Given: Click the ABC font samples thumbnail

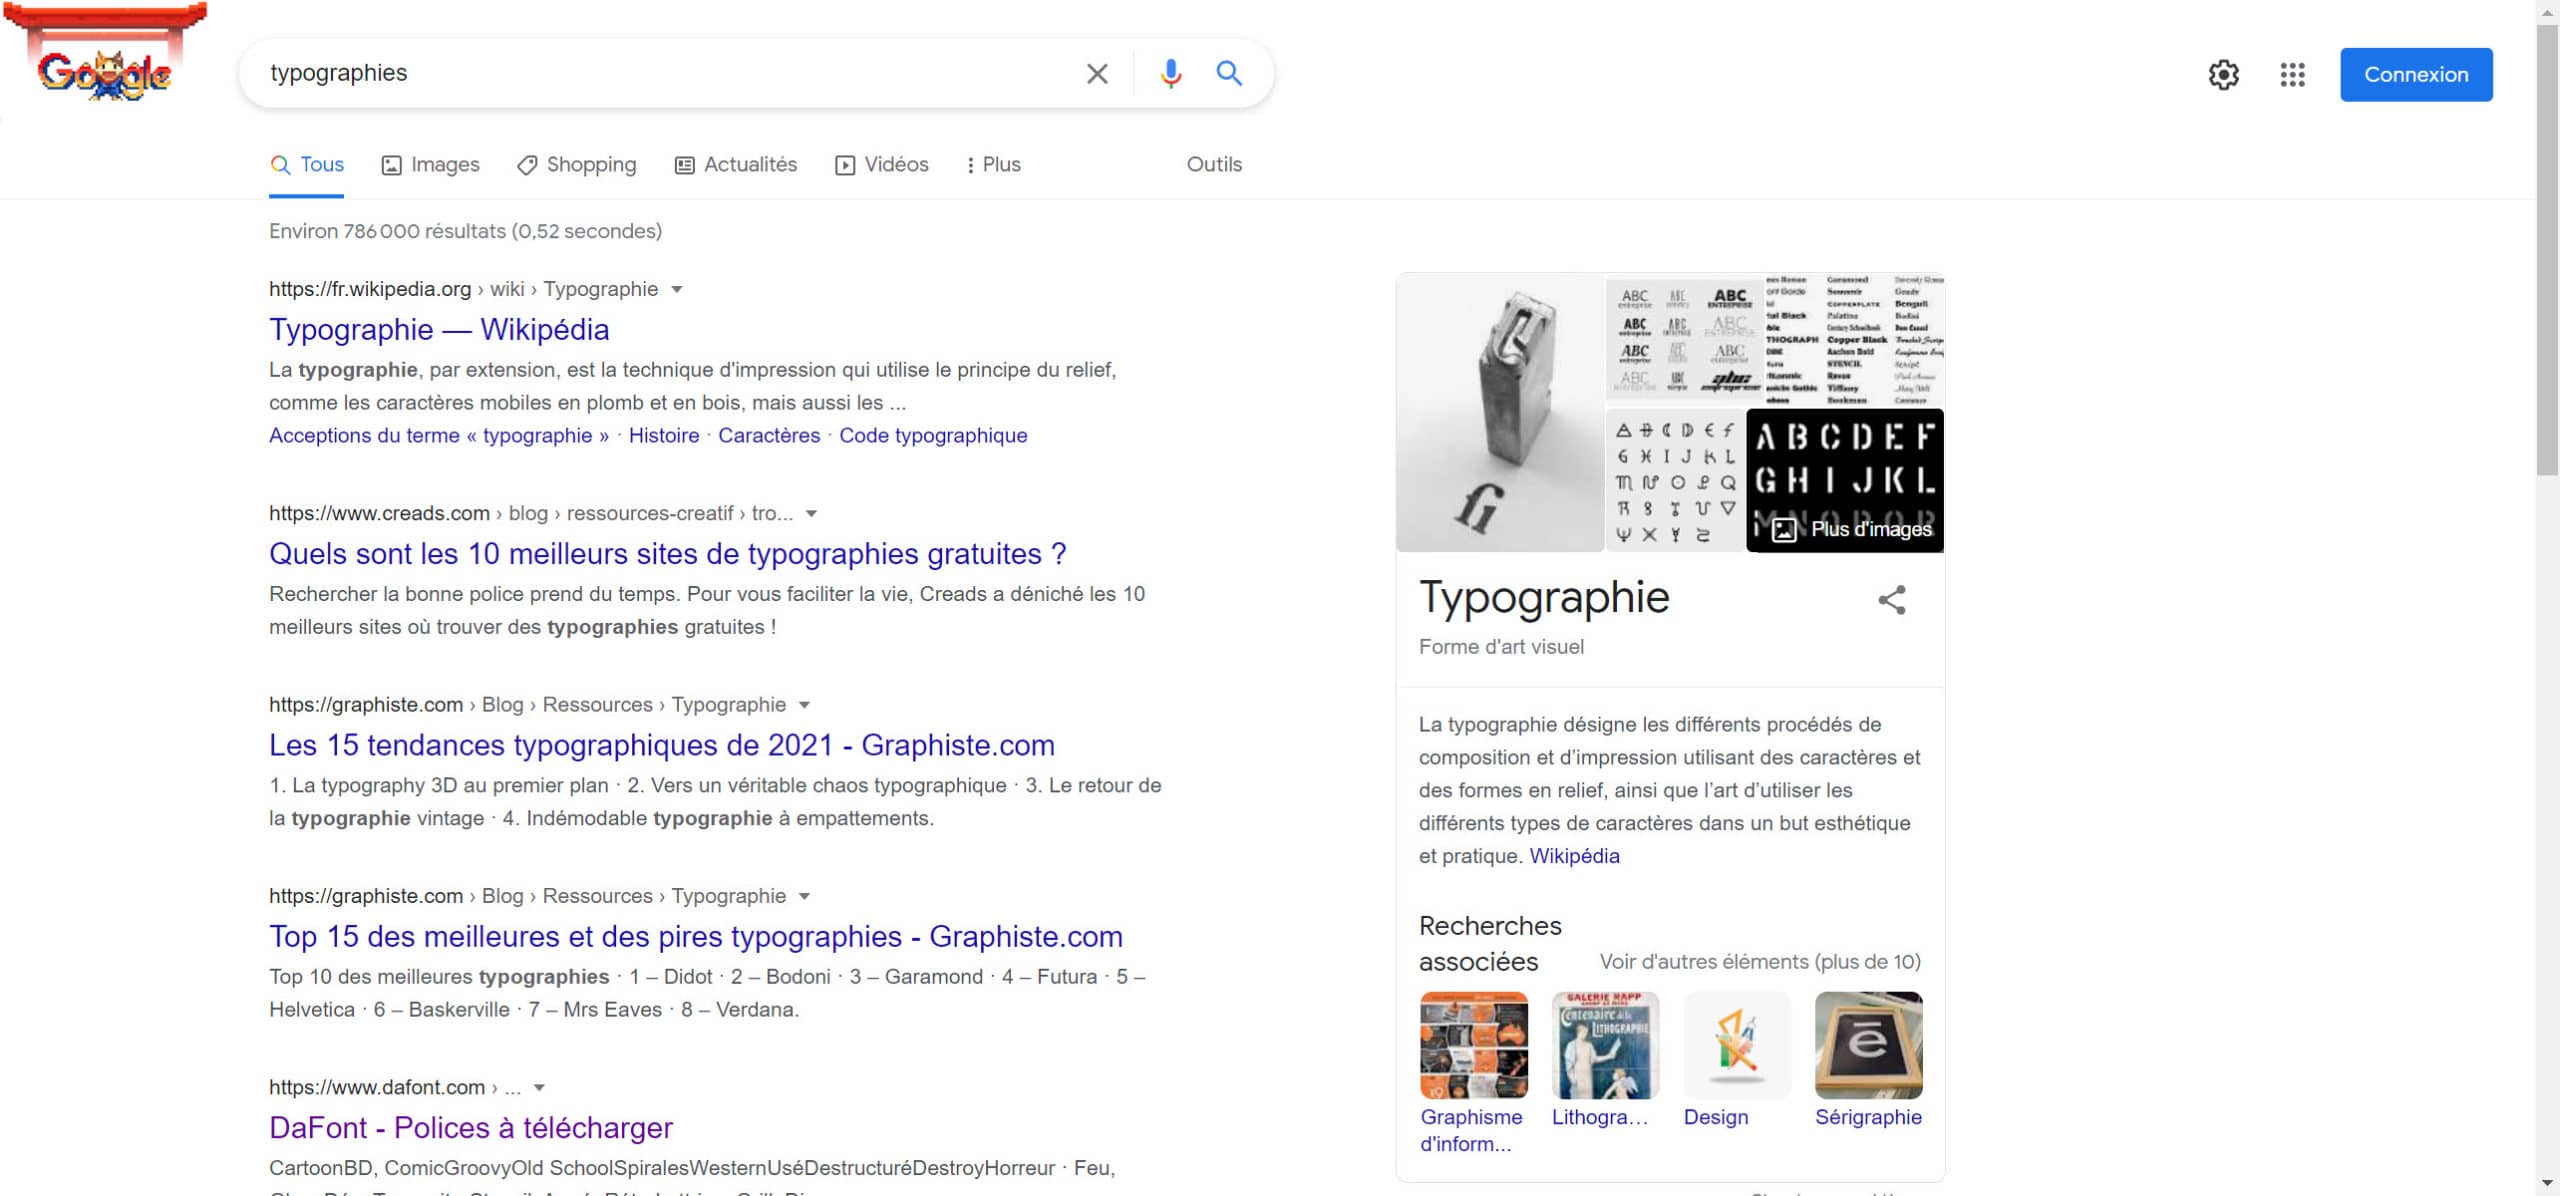Looking at the screenshot, I should (x=1685, y=340).
